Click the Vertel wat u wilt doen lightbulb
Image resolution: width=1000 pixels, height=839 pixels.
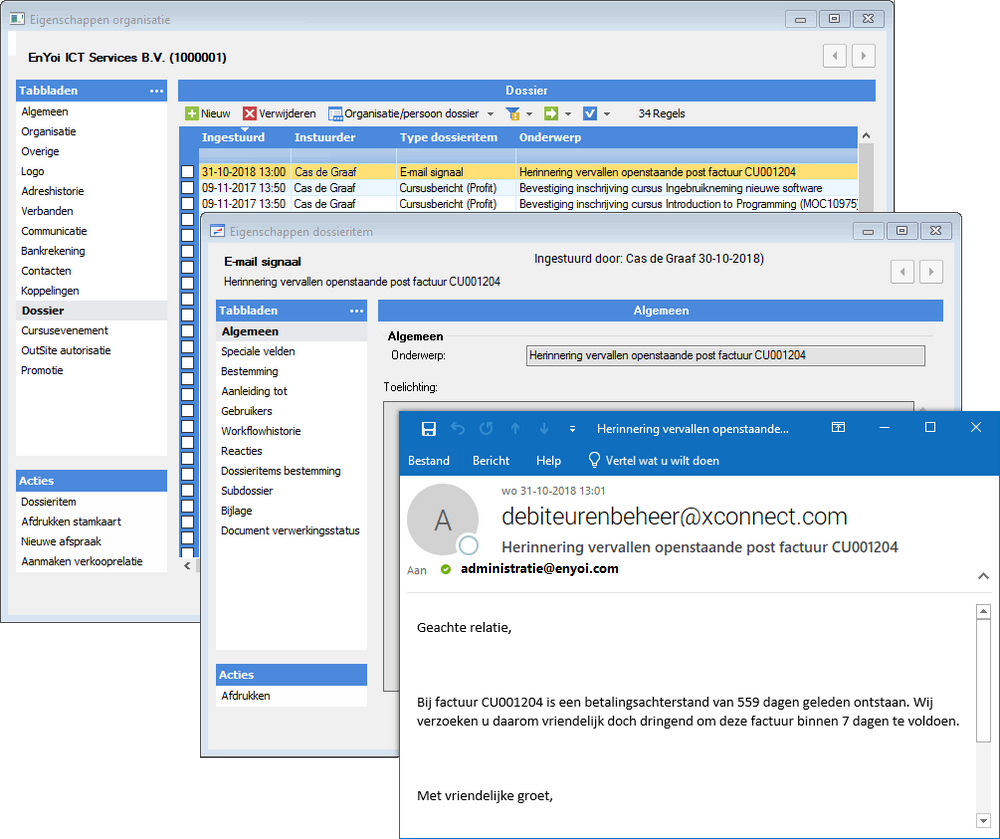pyautogui.click(x=593, y=458)
